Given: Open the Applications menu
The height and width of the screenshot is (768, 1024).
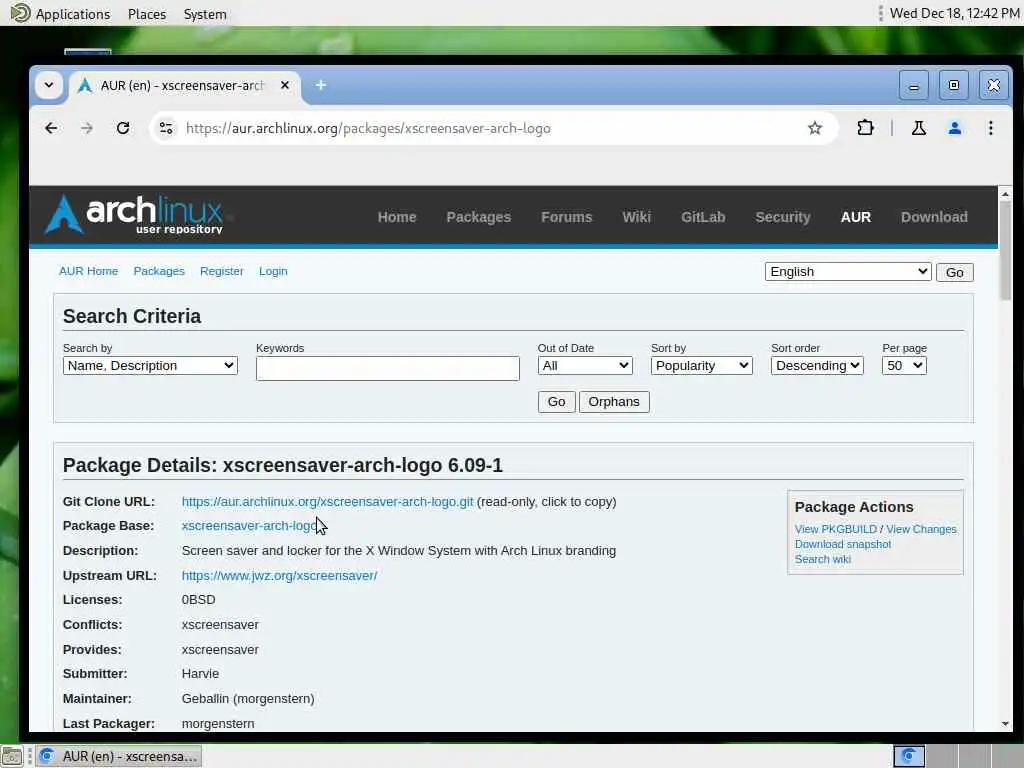Looking at the screenshot, I should tap(72, 14).
